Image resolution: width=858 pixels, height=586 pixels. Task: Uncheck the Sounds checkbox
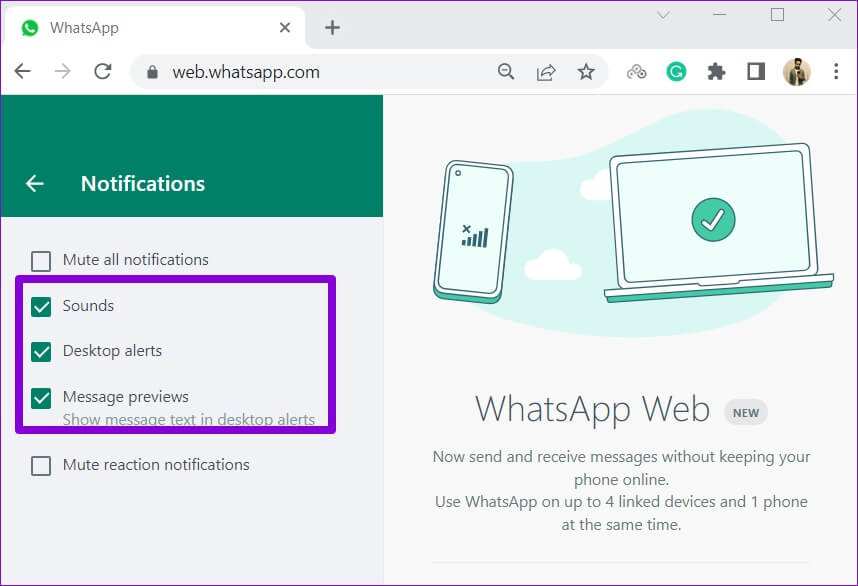[x=41, y=306]
